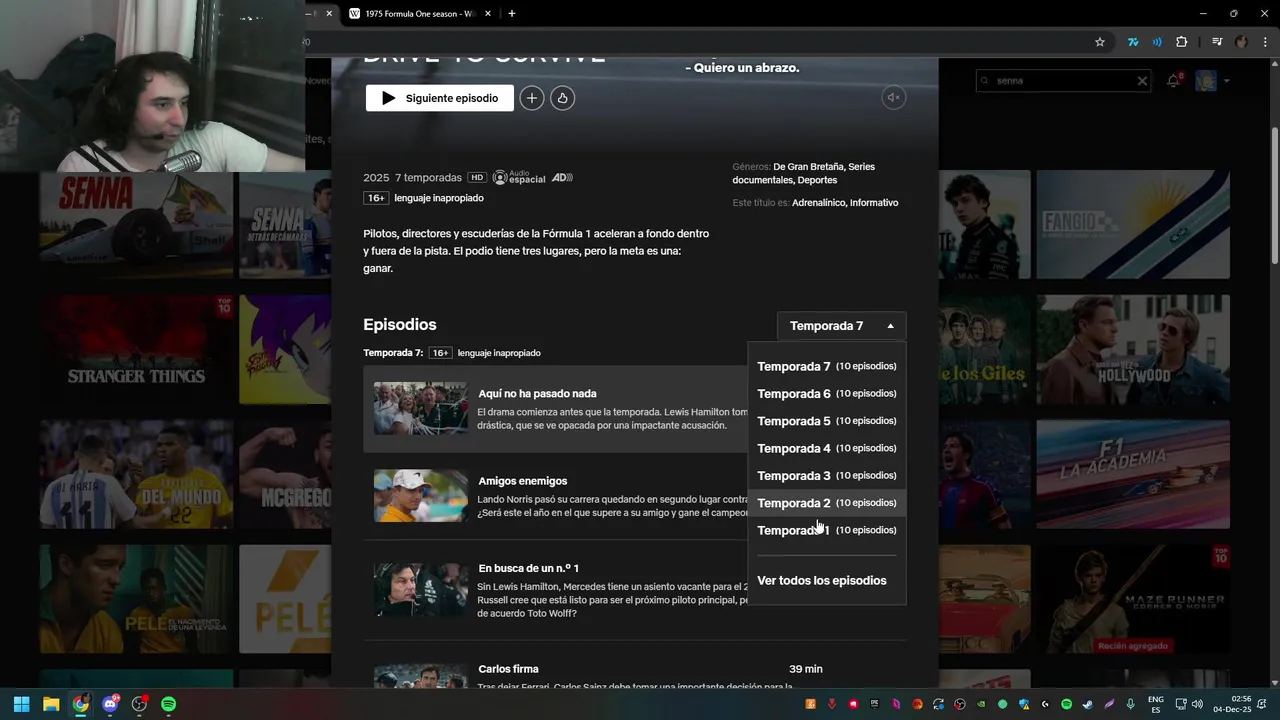Viewport: 1280px width, 720px height.
Task: Click the magnifier icon in Netflix search
Action: [x=986, y=80]
